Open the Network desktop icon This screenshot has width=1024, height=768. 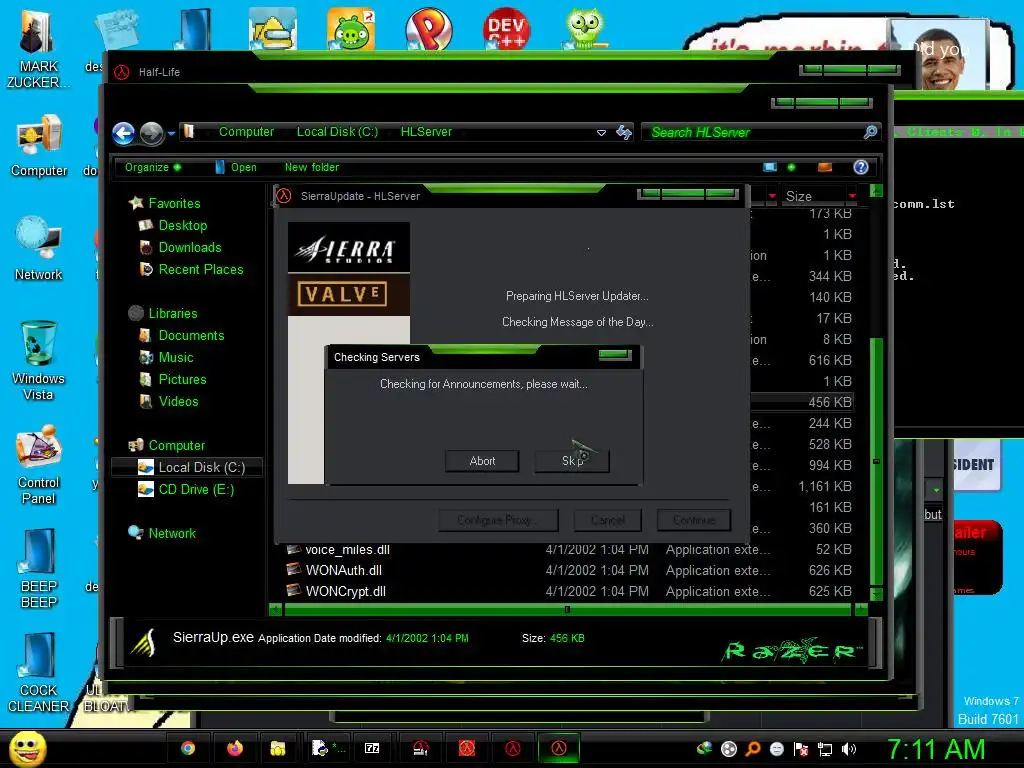coord(39,248)
